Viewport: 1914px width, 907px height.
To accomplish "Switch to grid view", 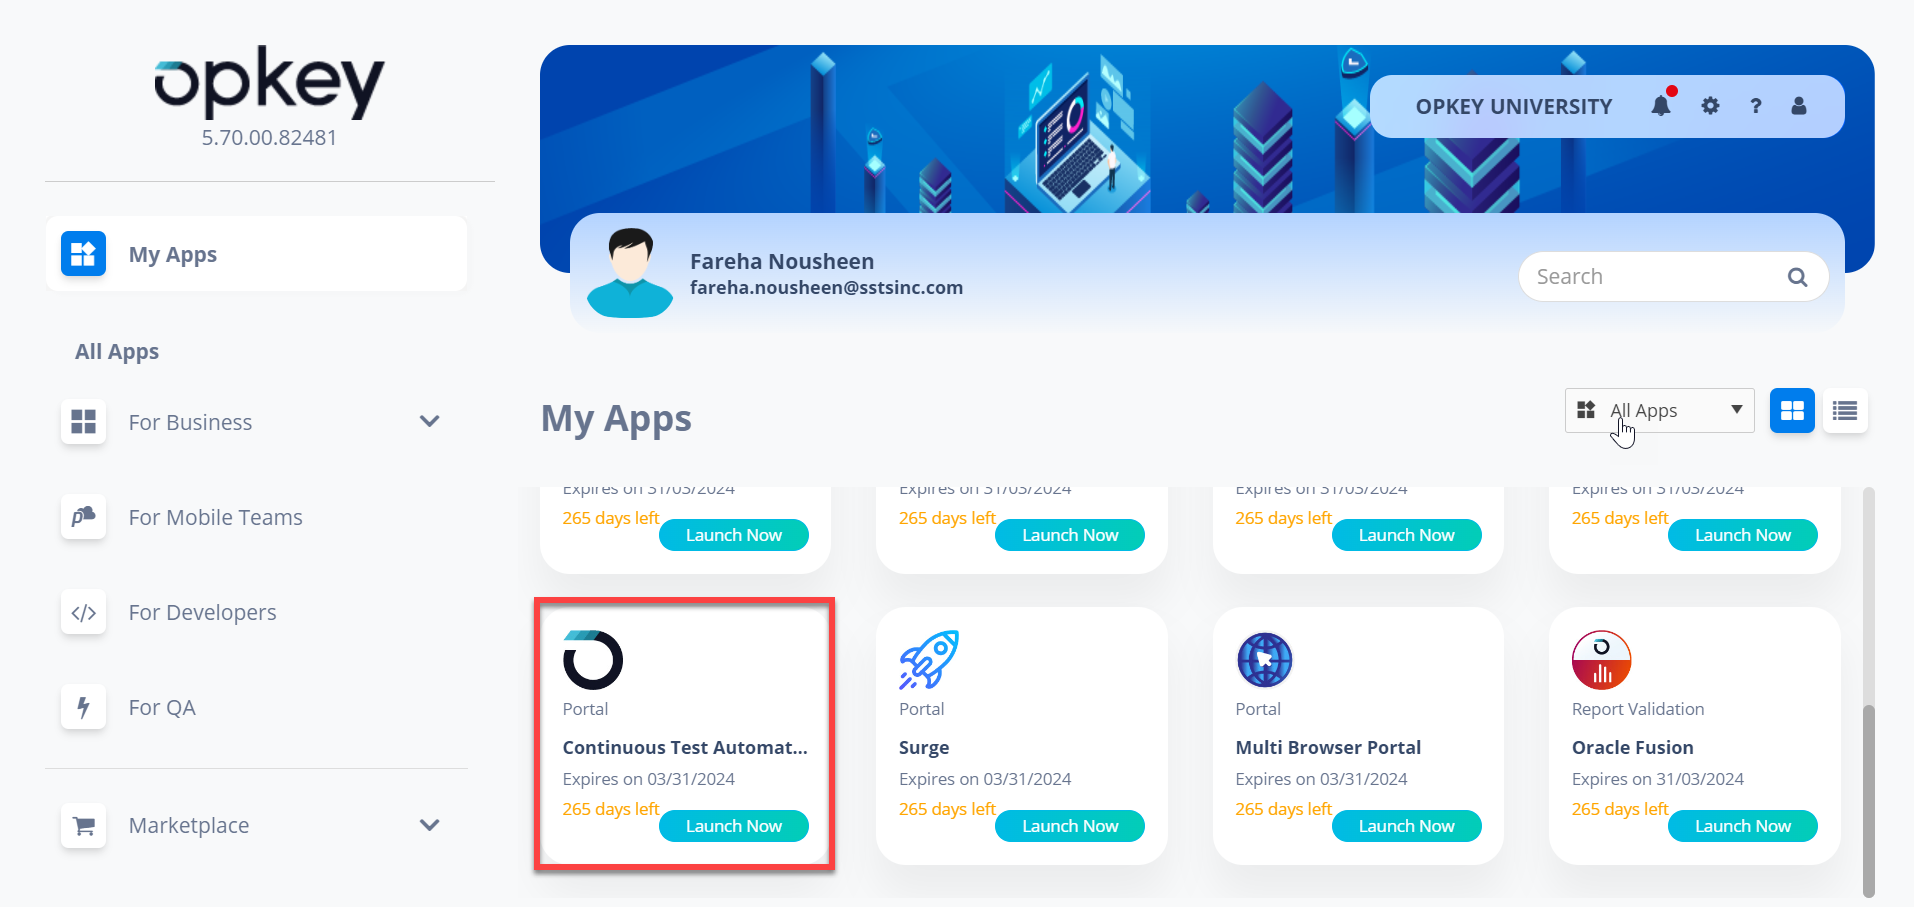I will pos(1792,410).
